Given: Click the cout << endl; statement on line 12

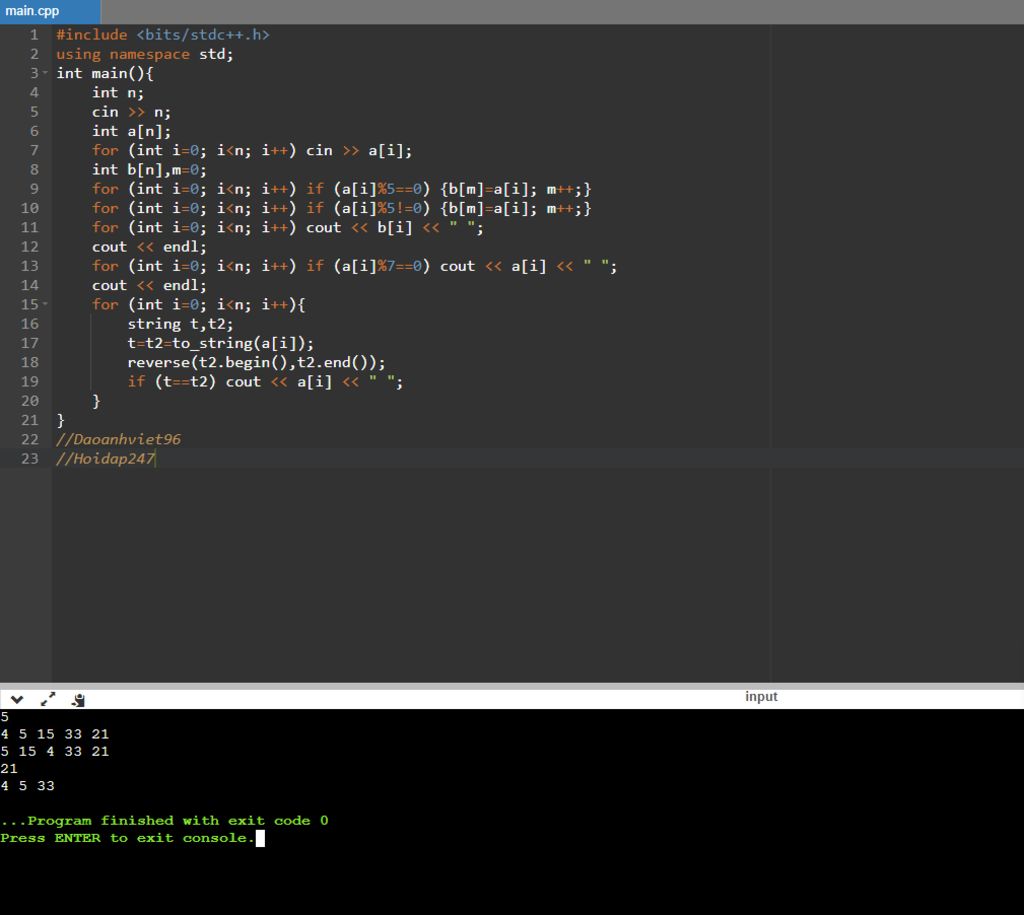Looking at the screenshot, I should (x=149, y=247).
